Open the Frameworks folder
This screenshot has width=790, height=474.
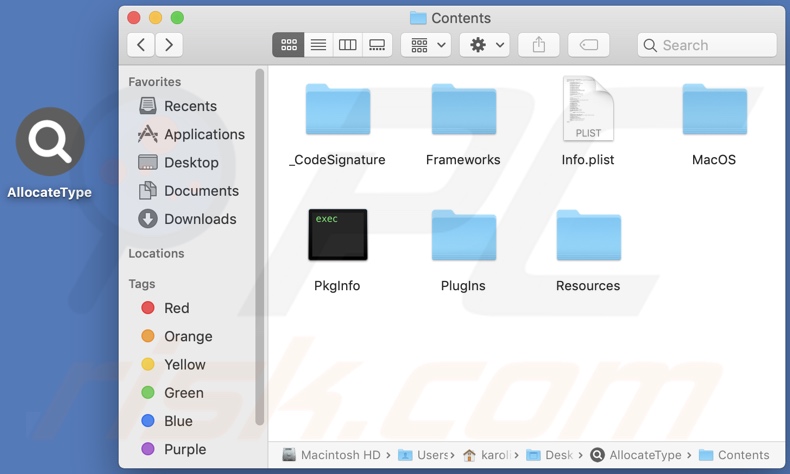pyautogui.click(x=463, y=111)
